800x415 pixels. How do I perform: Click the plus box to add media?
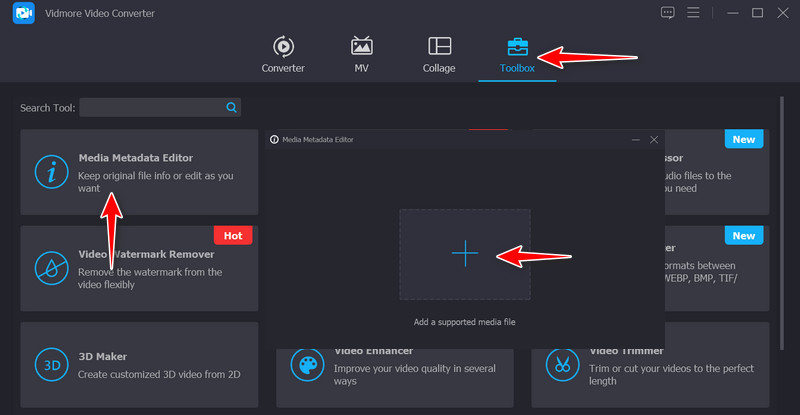click(465, 254)
